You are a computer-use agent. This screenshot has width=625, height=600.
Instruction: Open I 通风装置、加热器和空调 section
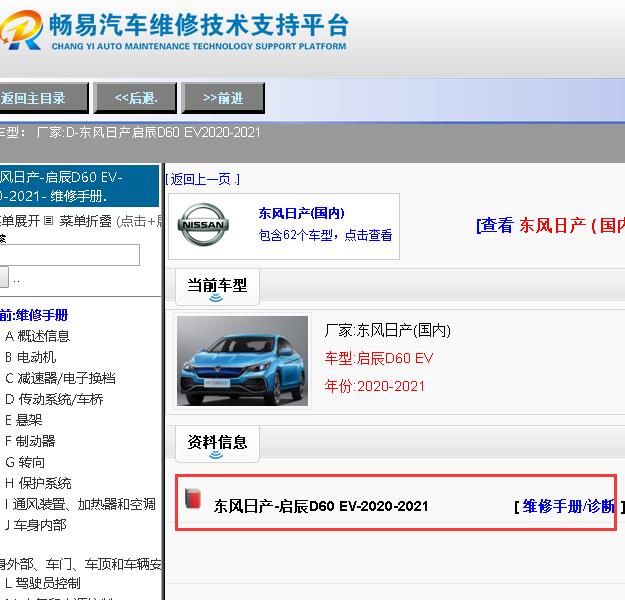coord(80,504)
